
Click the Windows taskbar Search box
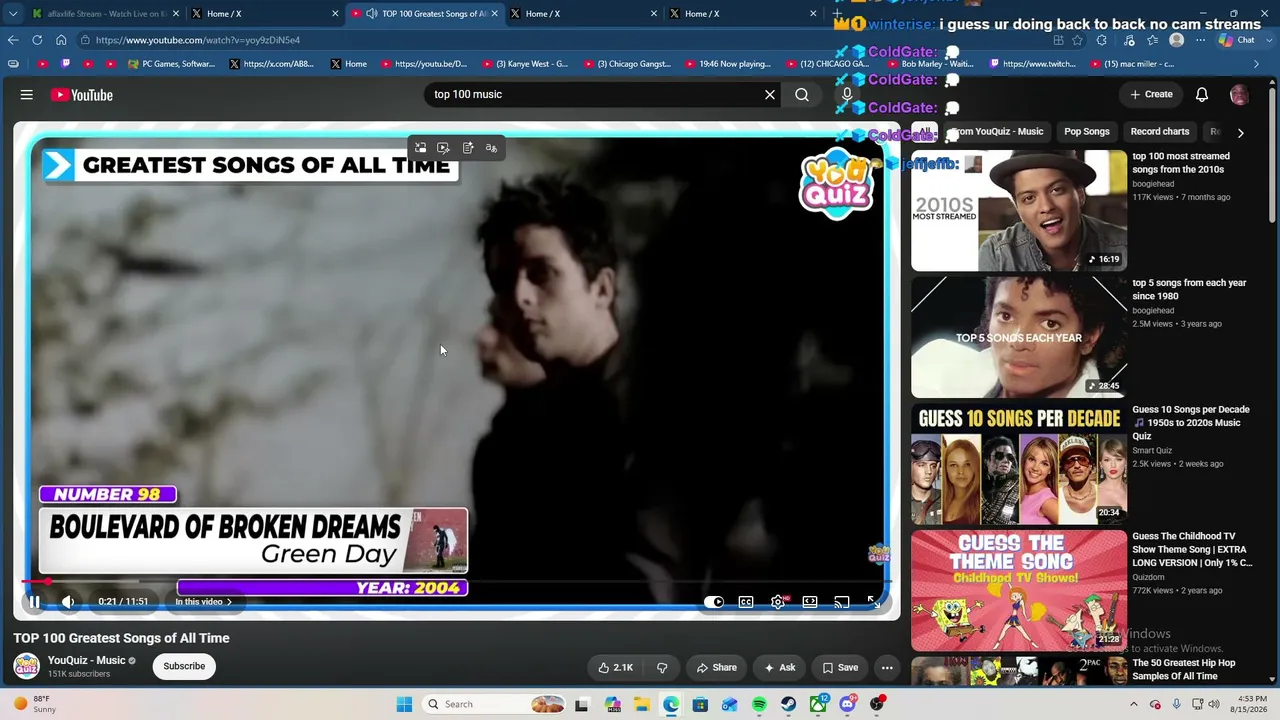pos(495,704)
